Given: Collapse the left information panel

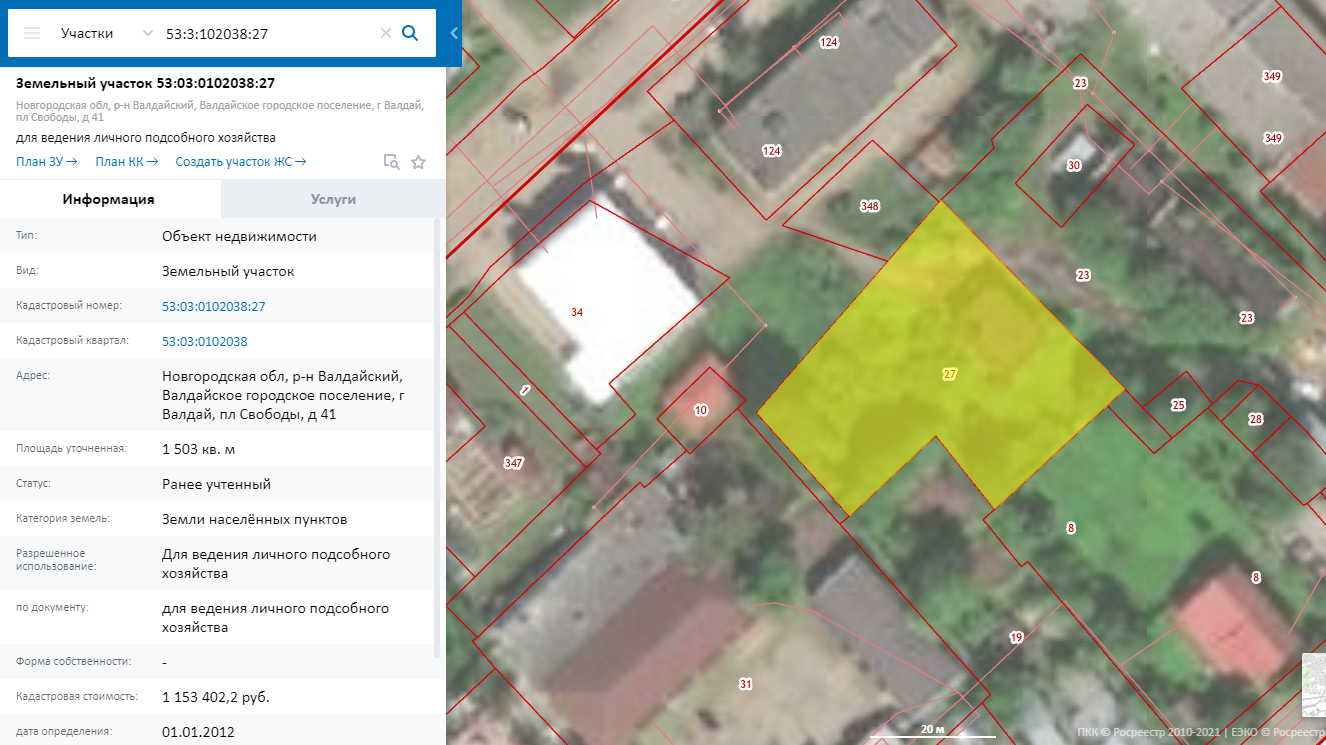Looking at the screenshot, I should click(x=453, y=33).
